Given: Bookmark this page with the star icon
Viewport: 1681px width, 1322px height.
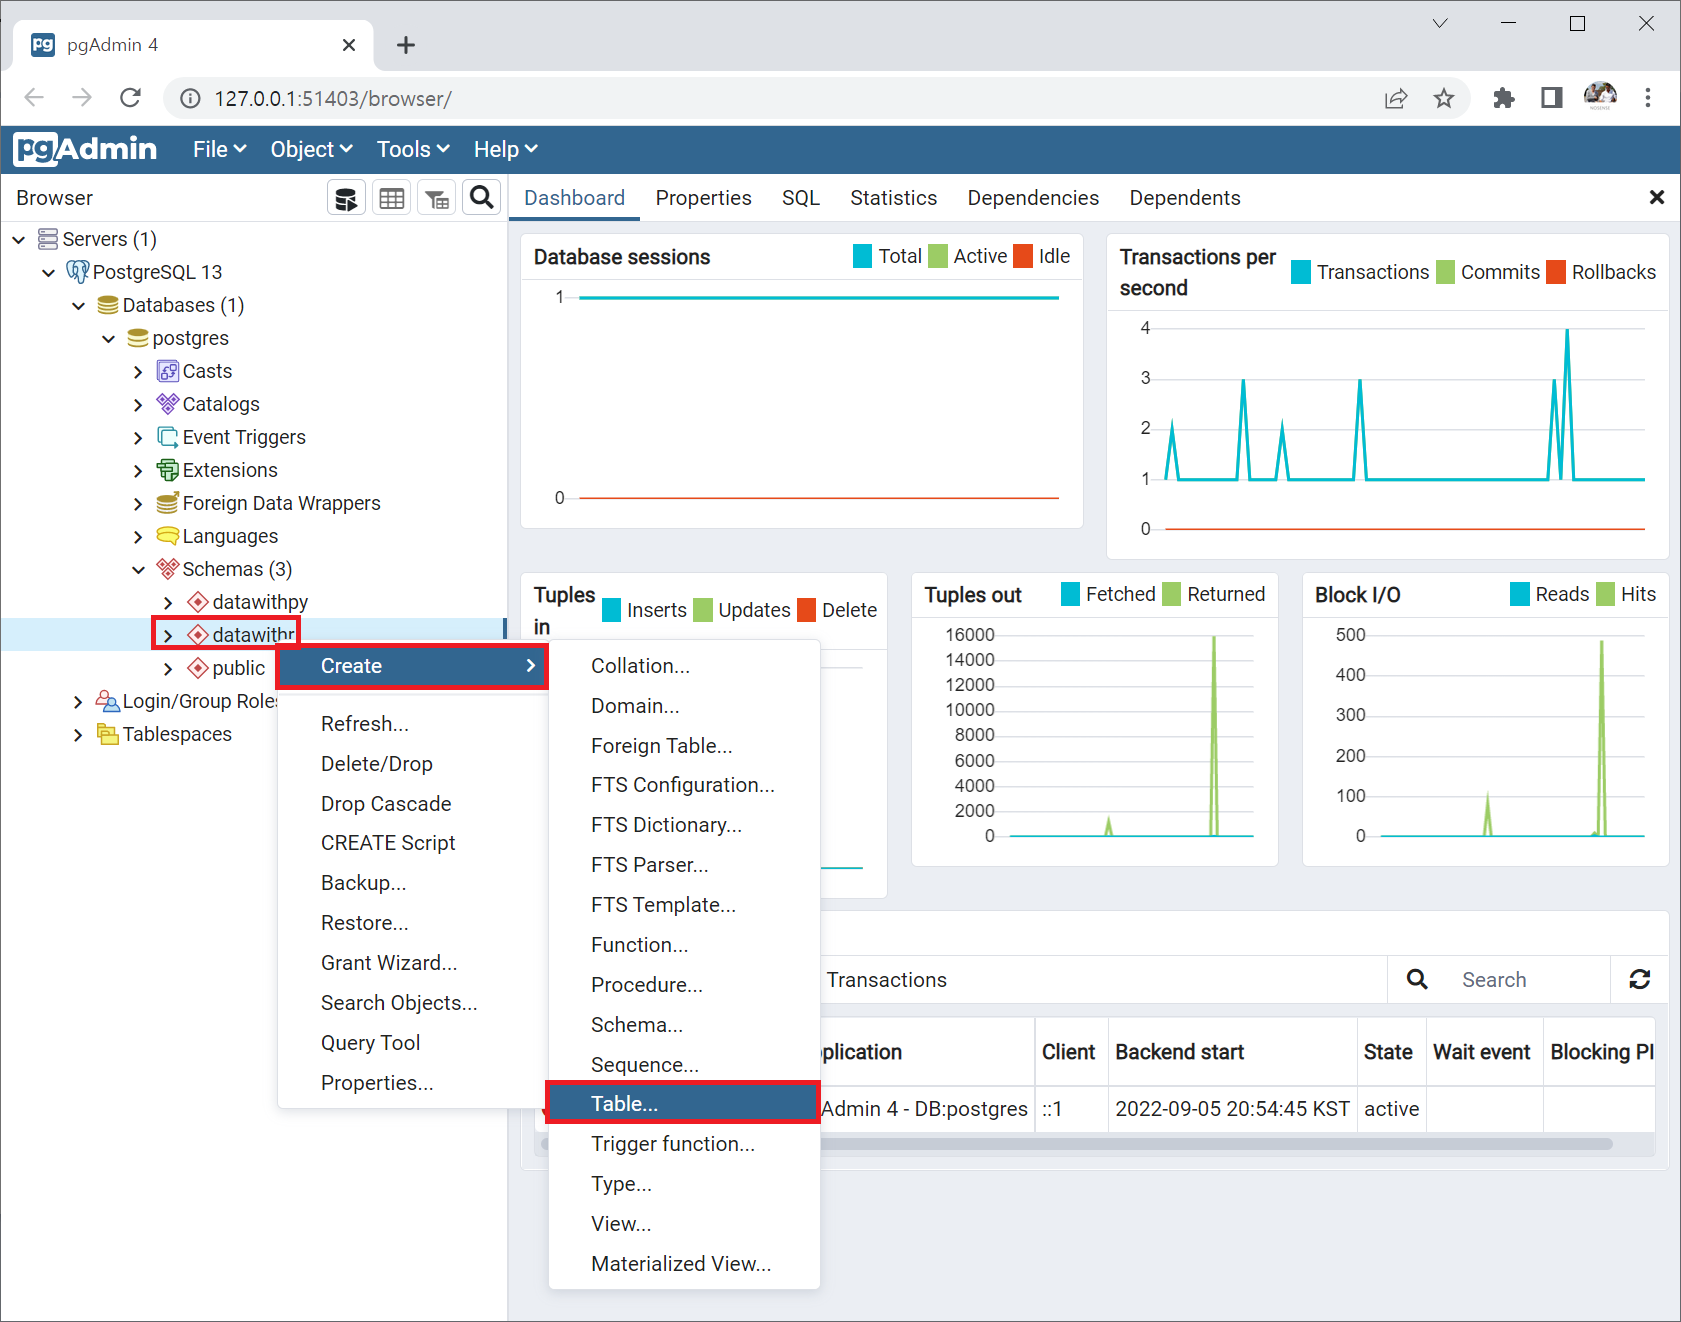Looking at the screenshot, I should (x=1444, y=98).
